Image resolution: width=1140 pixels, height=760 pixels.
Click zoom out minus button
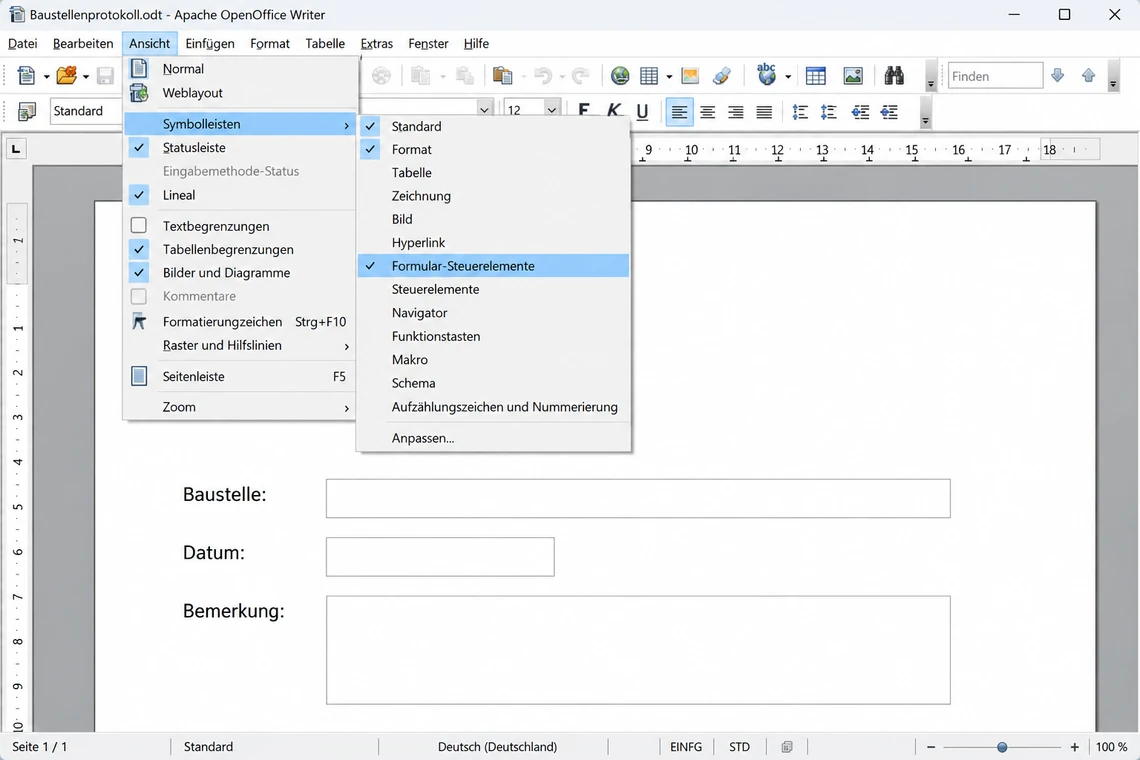(931, 747)
